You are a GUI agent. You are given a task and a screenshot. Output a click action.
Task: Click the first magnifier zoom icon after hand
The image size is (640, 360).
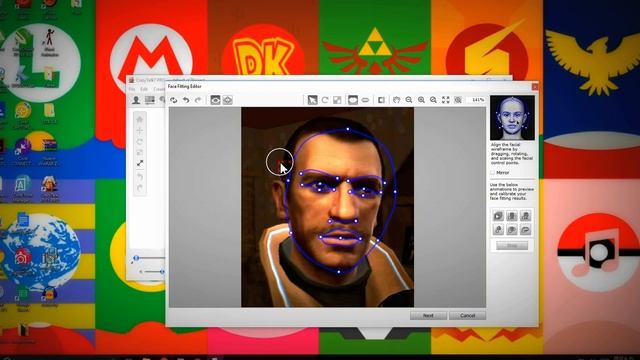(x=409, y=100)
